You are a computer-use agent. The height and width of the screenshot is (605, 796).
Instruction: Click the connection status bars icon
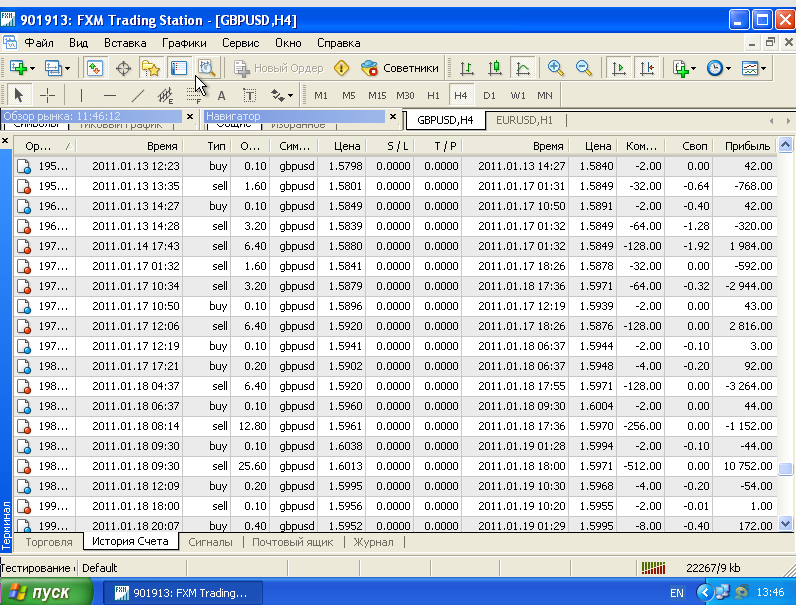pyautogui.click(x=653, y=568)
